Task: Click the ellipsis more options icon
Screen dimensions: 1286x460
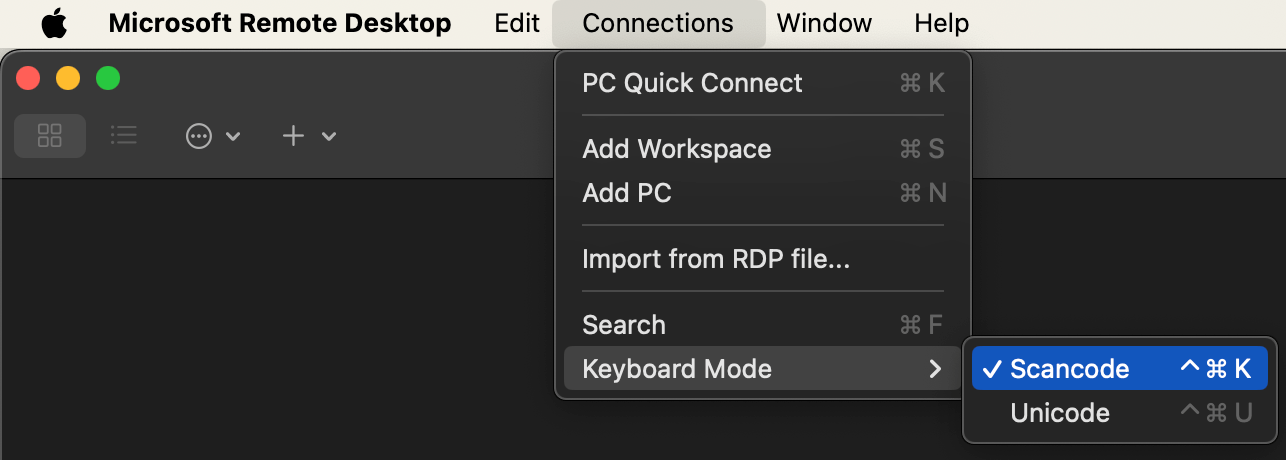Action: 200,136
